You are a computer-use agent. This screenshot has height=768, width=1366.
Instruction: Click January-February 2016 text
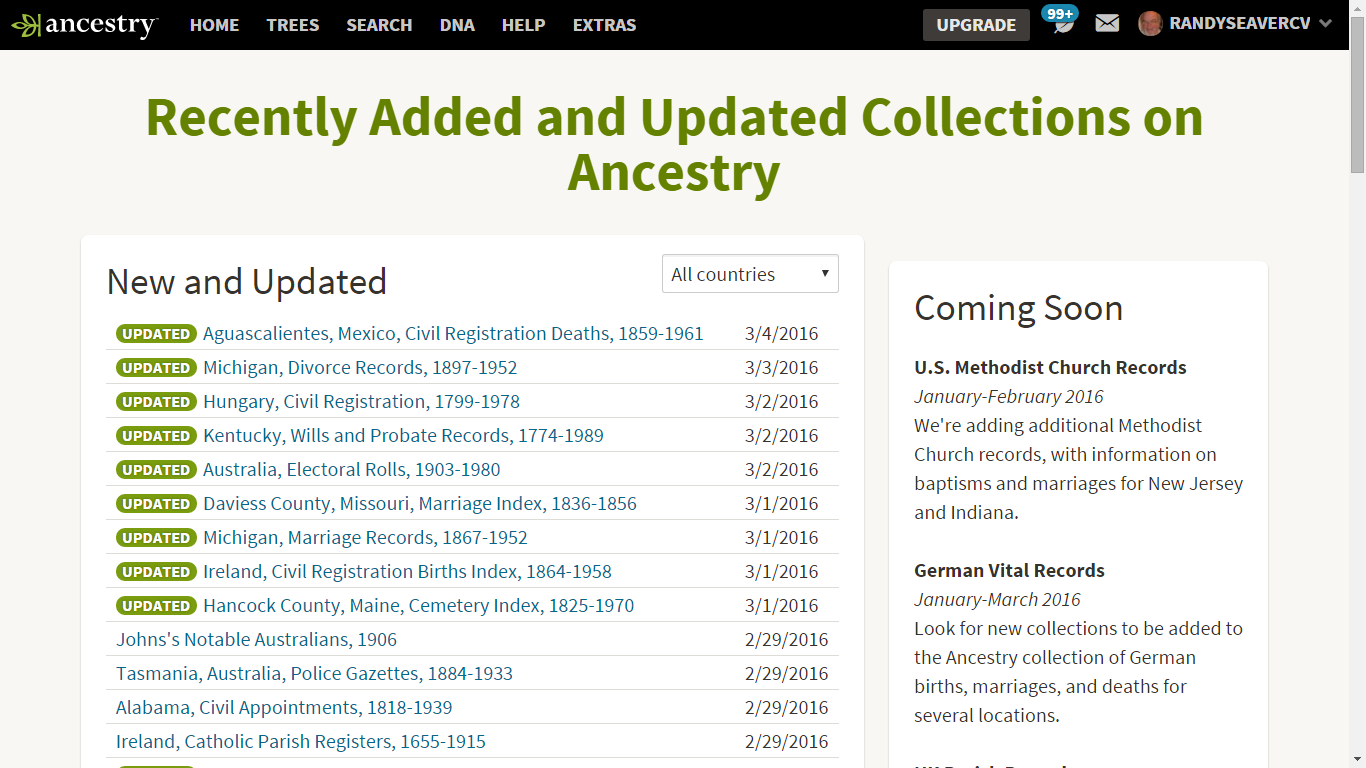(x=1009, y=396)
